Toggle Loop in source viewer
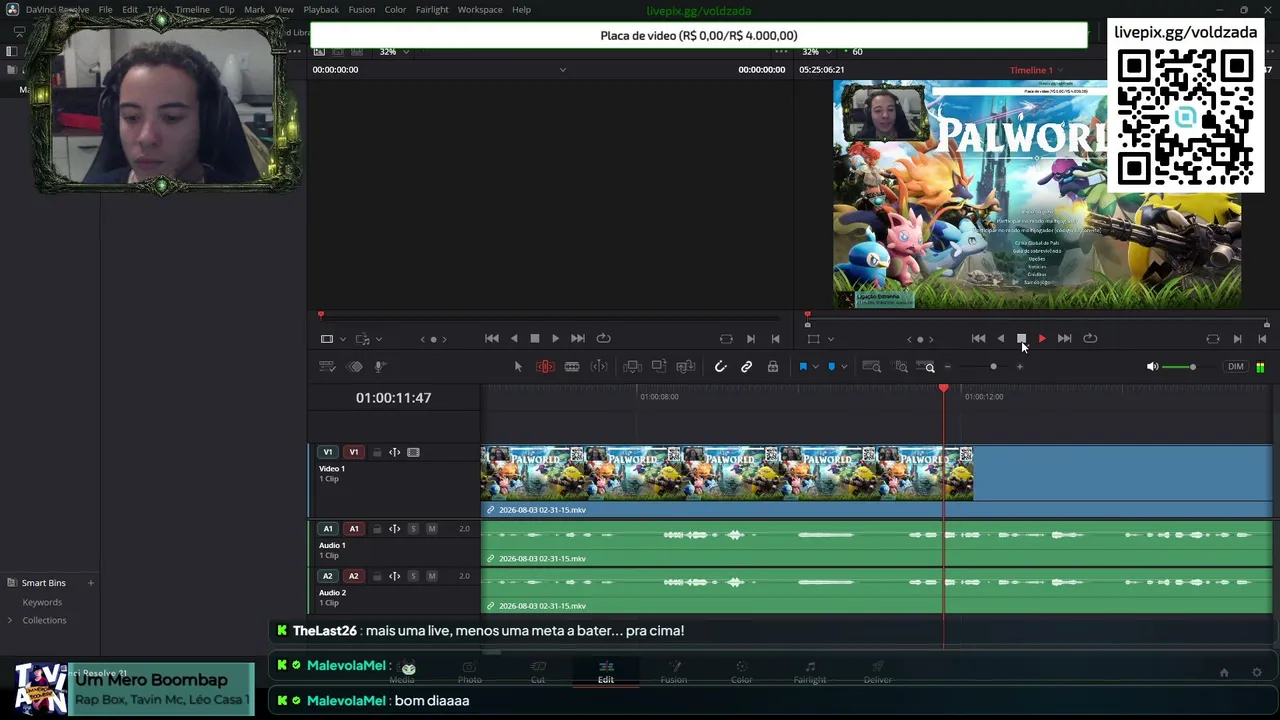The image size is (1280, 720). [x=603, y=339]
